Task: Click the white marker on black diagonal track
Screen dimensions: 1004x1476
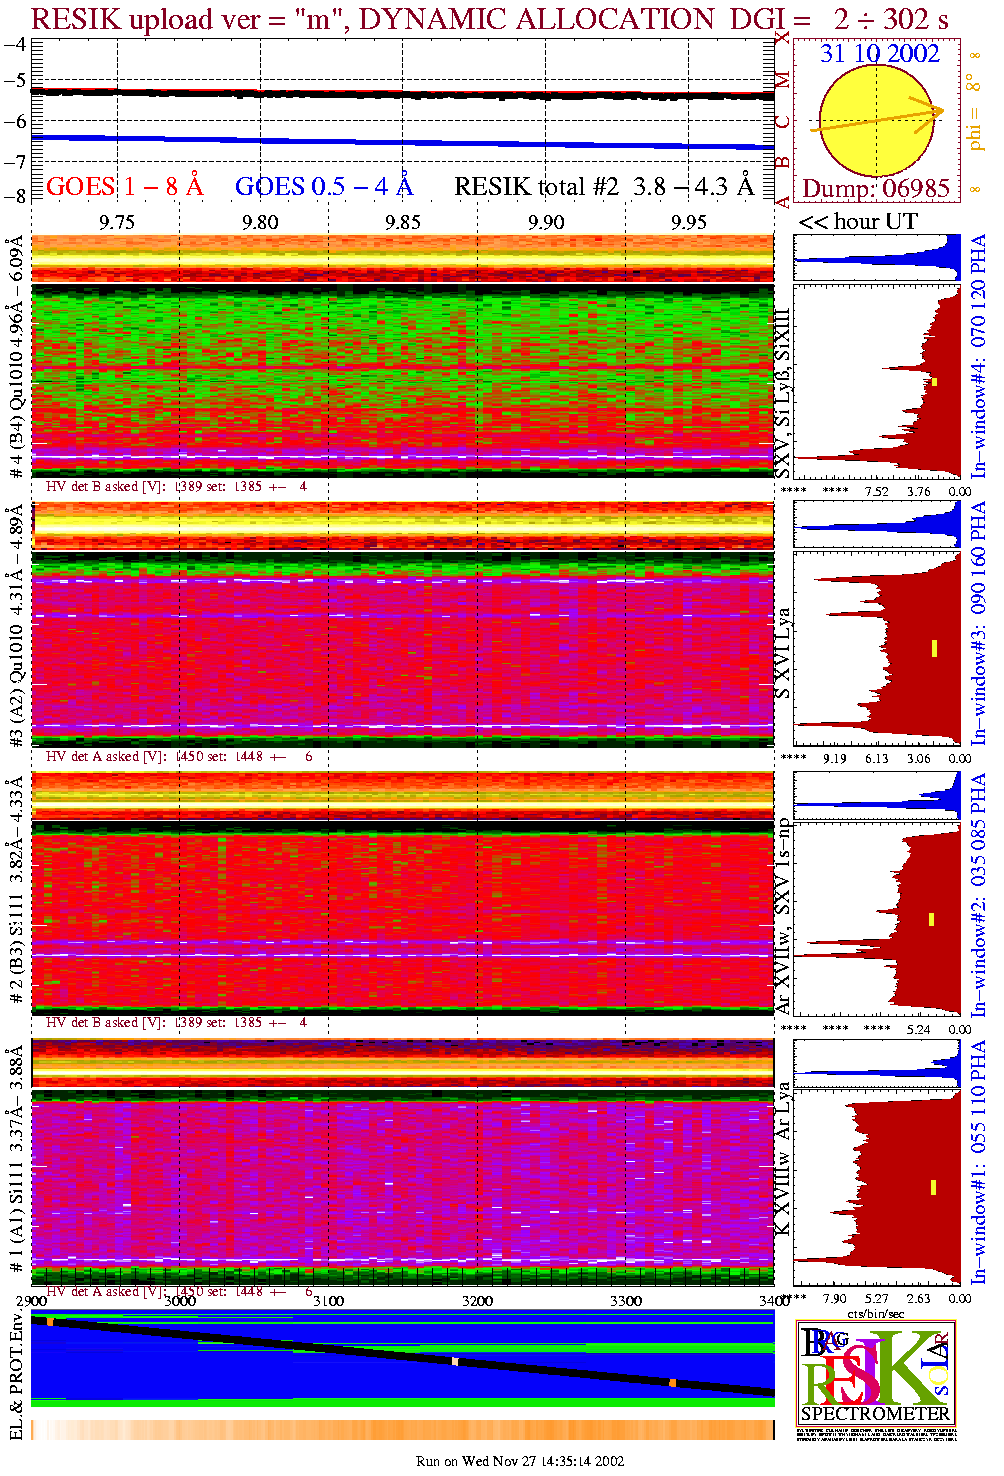Action: tap(455, 1361)
